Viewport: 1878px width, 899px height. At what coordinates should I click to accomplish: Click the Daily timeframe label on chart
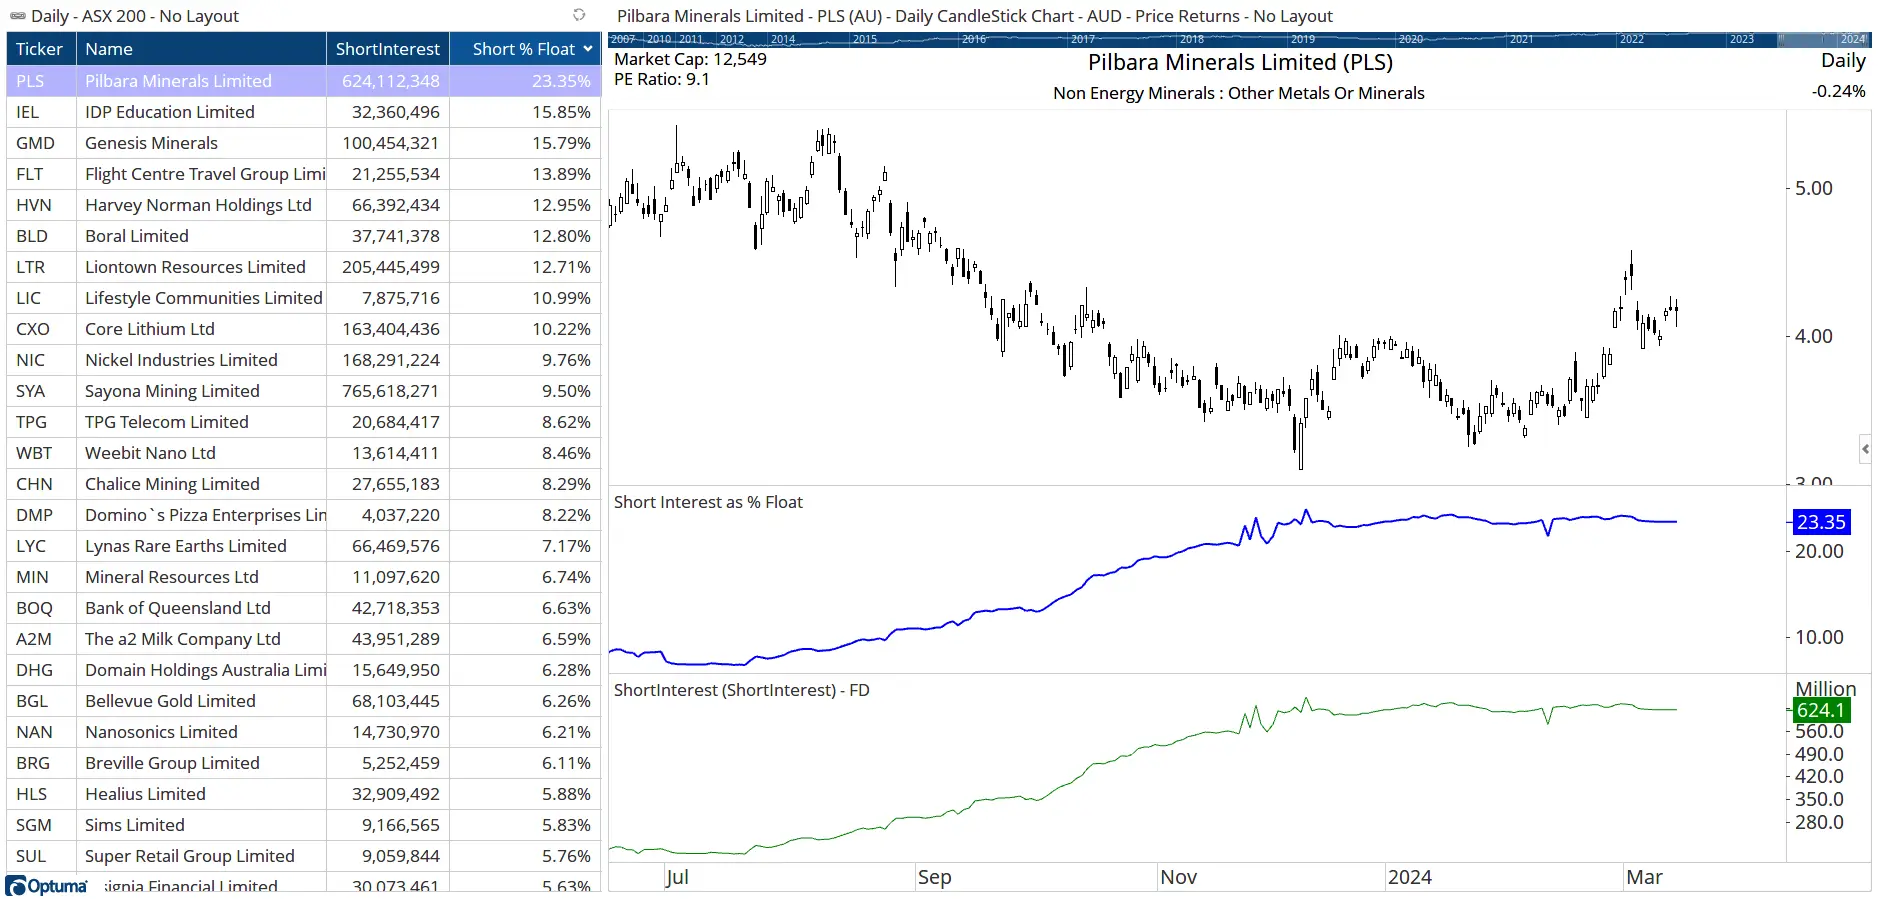click(x=1843, y=60)
